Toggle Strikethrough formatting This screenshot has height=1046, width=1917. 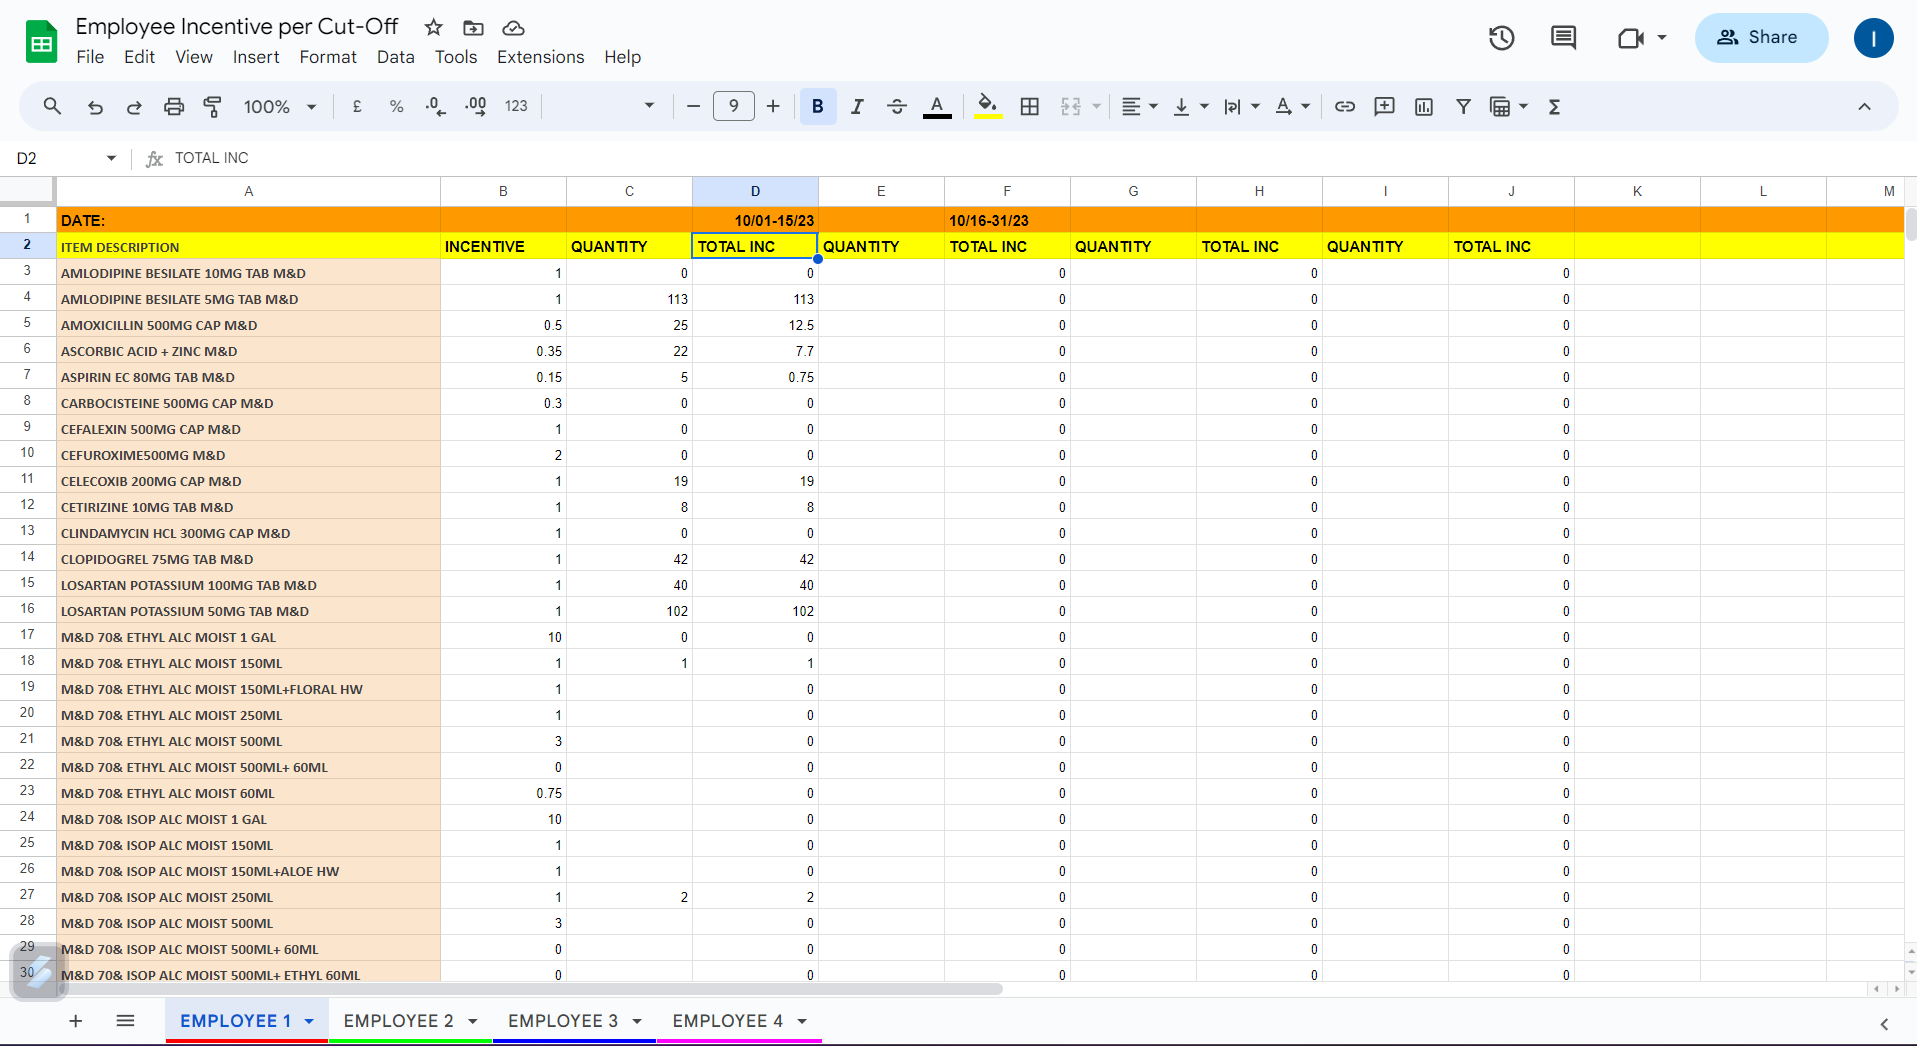point(897,106)
